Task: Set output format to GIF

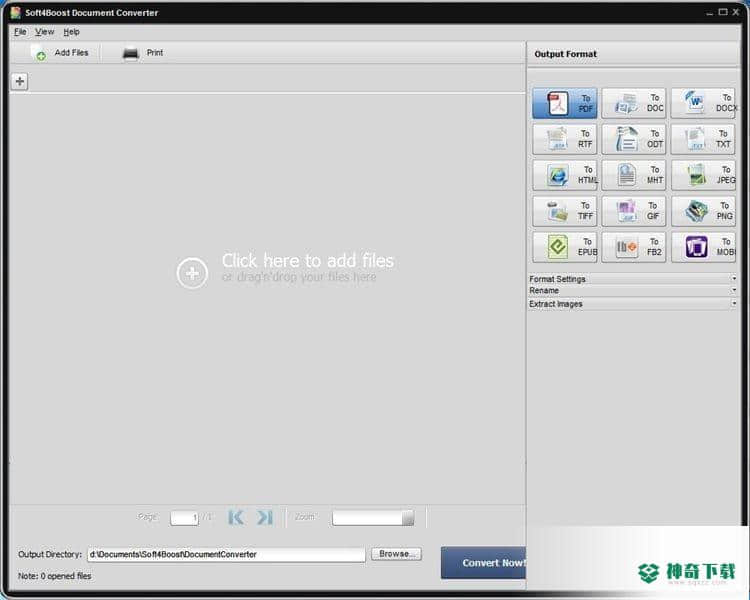Action: [x=633, y=211]
